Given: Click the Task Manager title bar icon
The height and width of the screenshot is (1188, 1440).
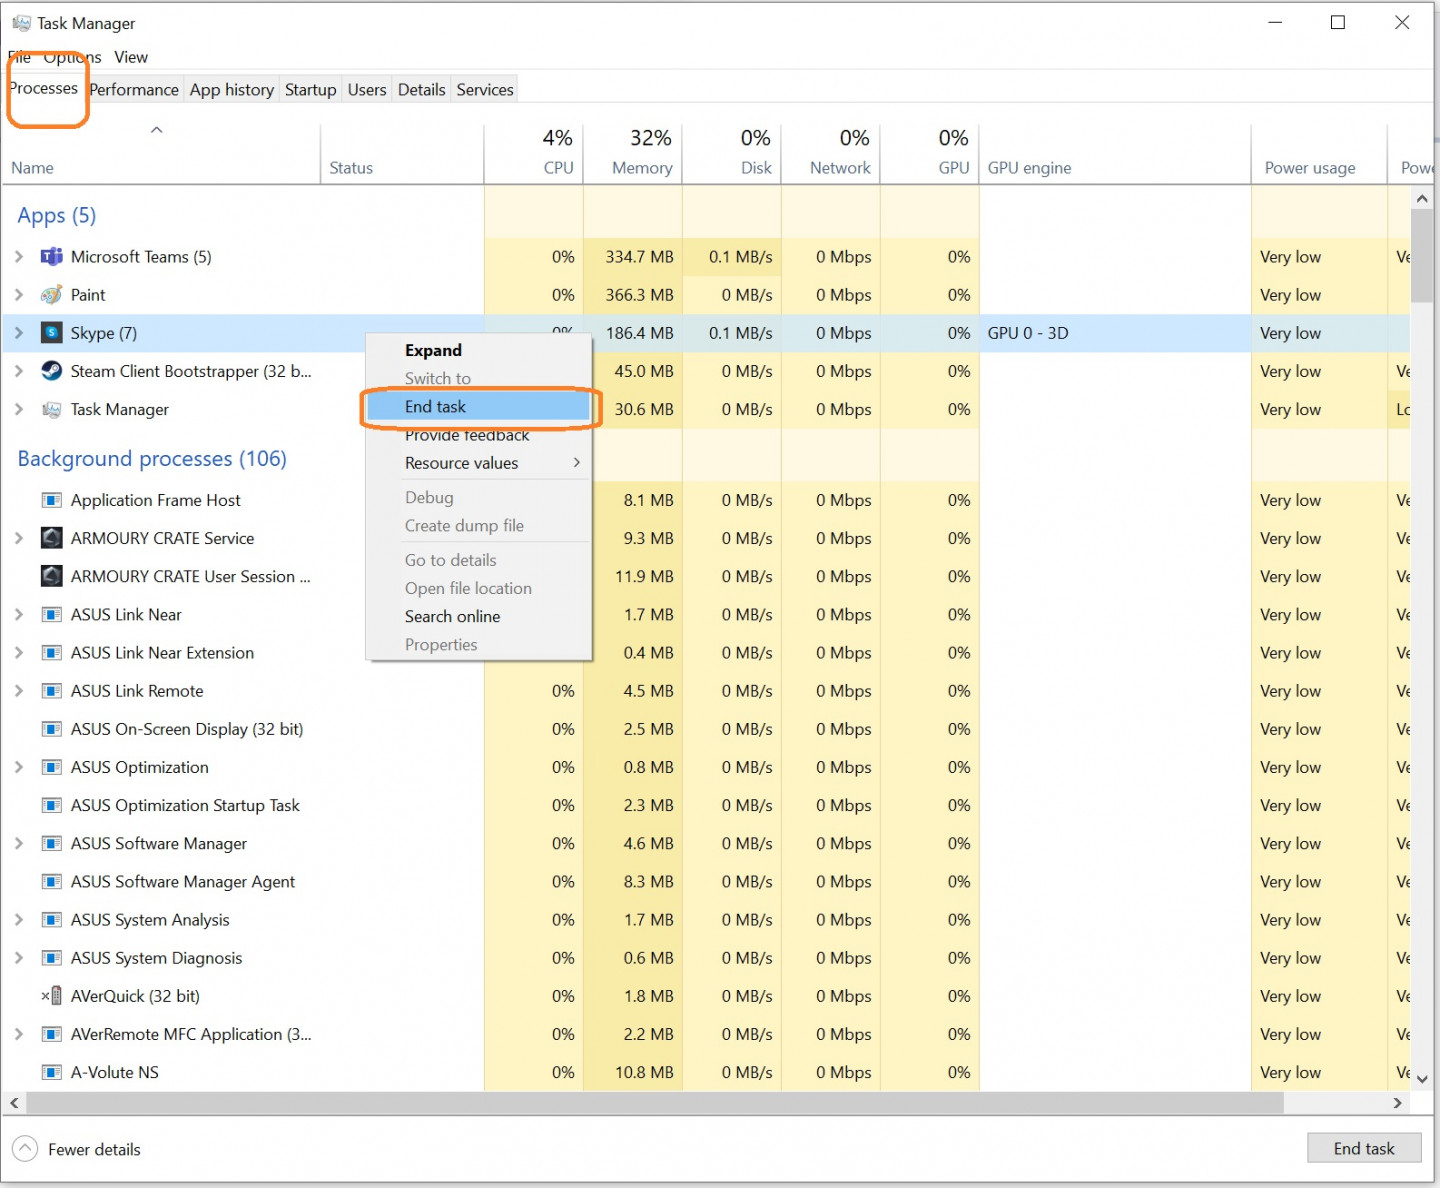Looking at the screenshot, I should point(21,23).
